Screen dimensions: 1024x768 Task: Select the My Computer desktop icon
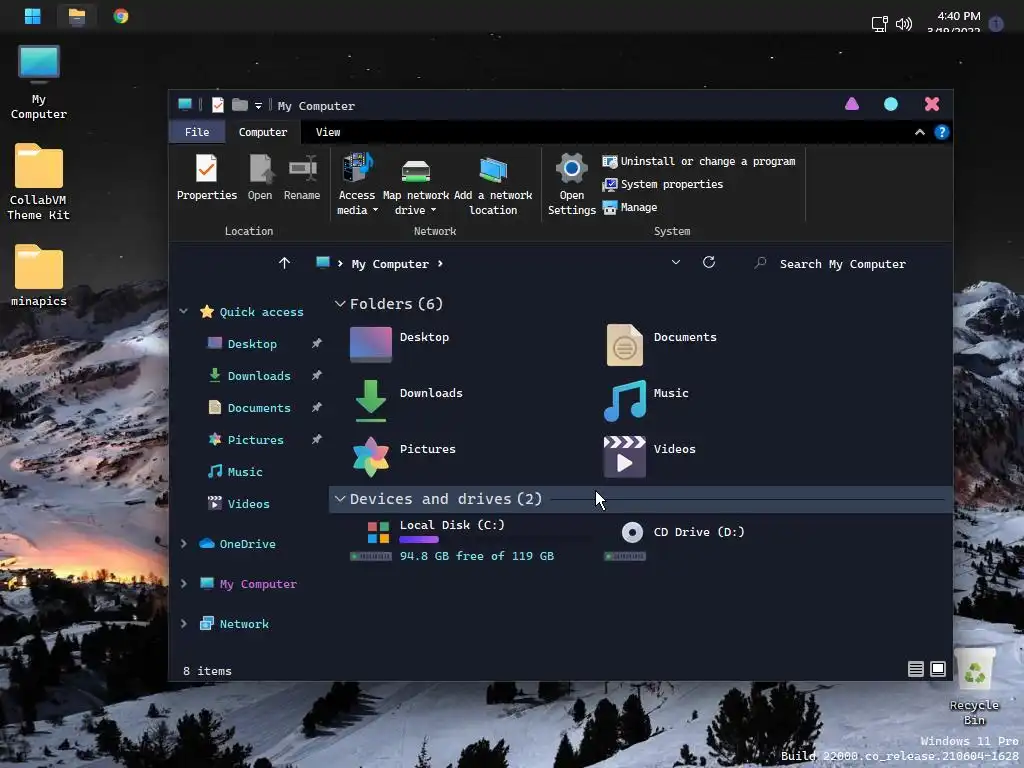pos(39,82)
